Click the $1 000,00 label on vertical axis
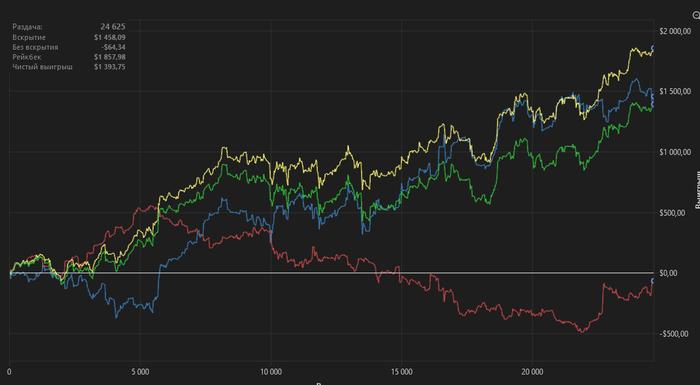Viewport: 700px width, 385px height. point(674,152)
